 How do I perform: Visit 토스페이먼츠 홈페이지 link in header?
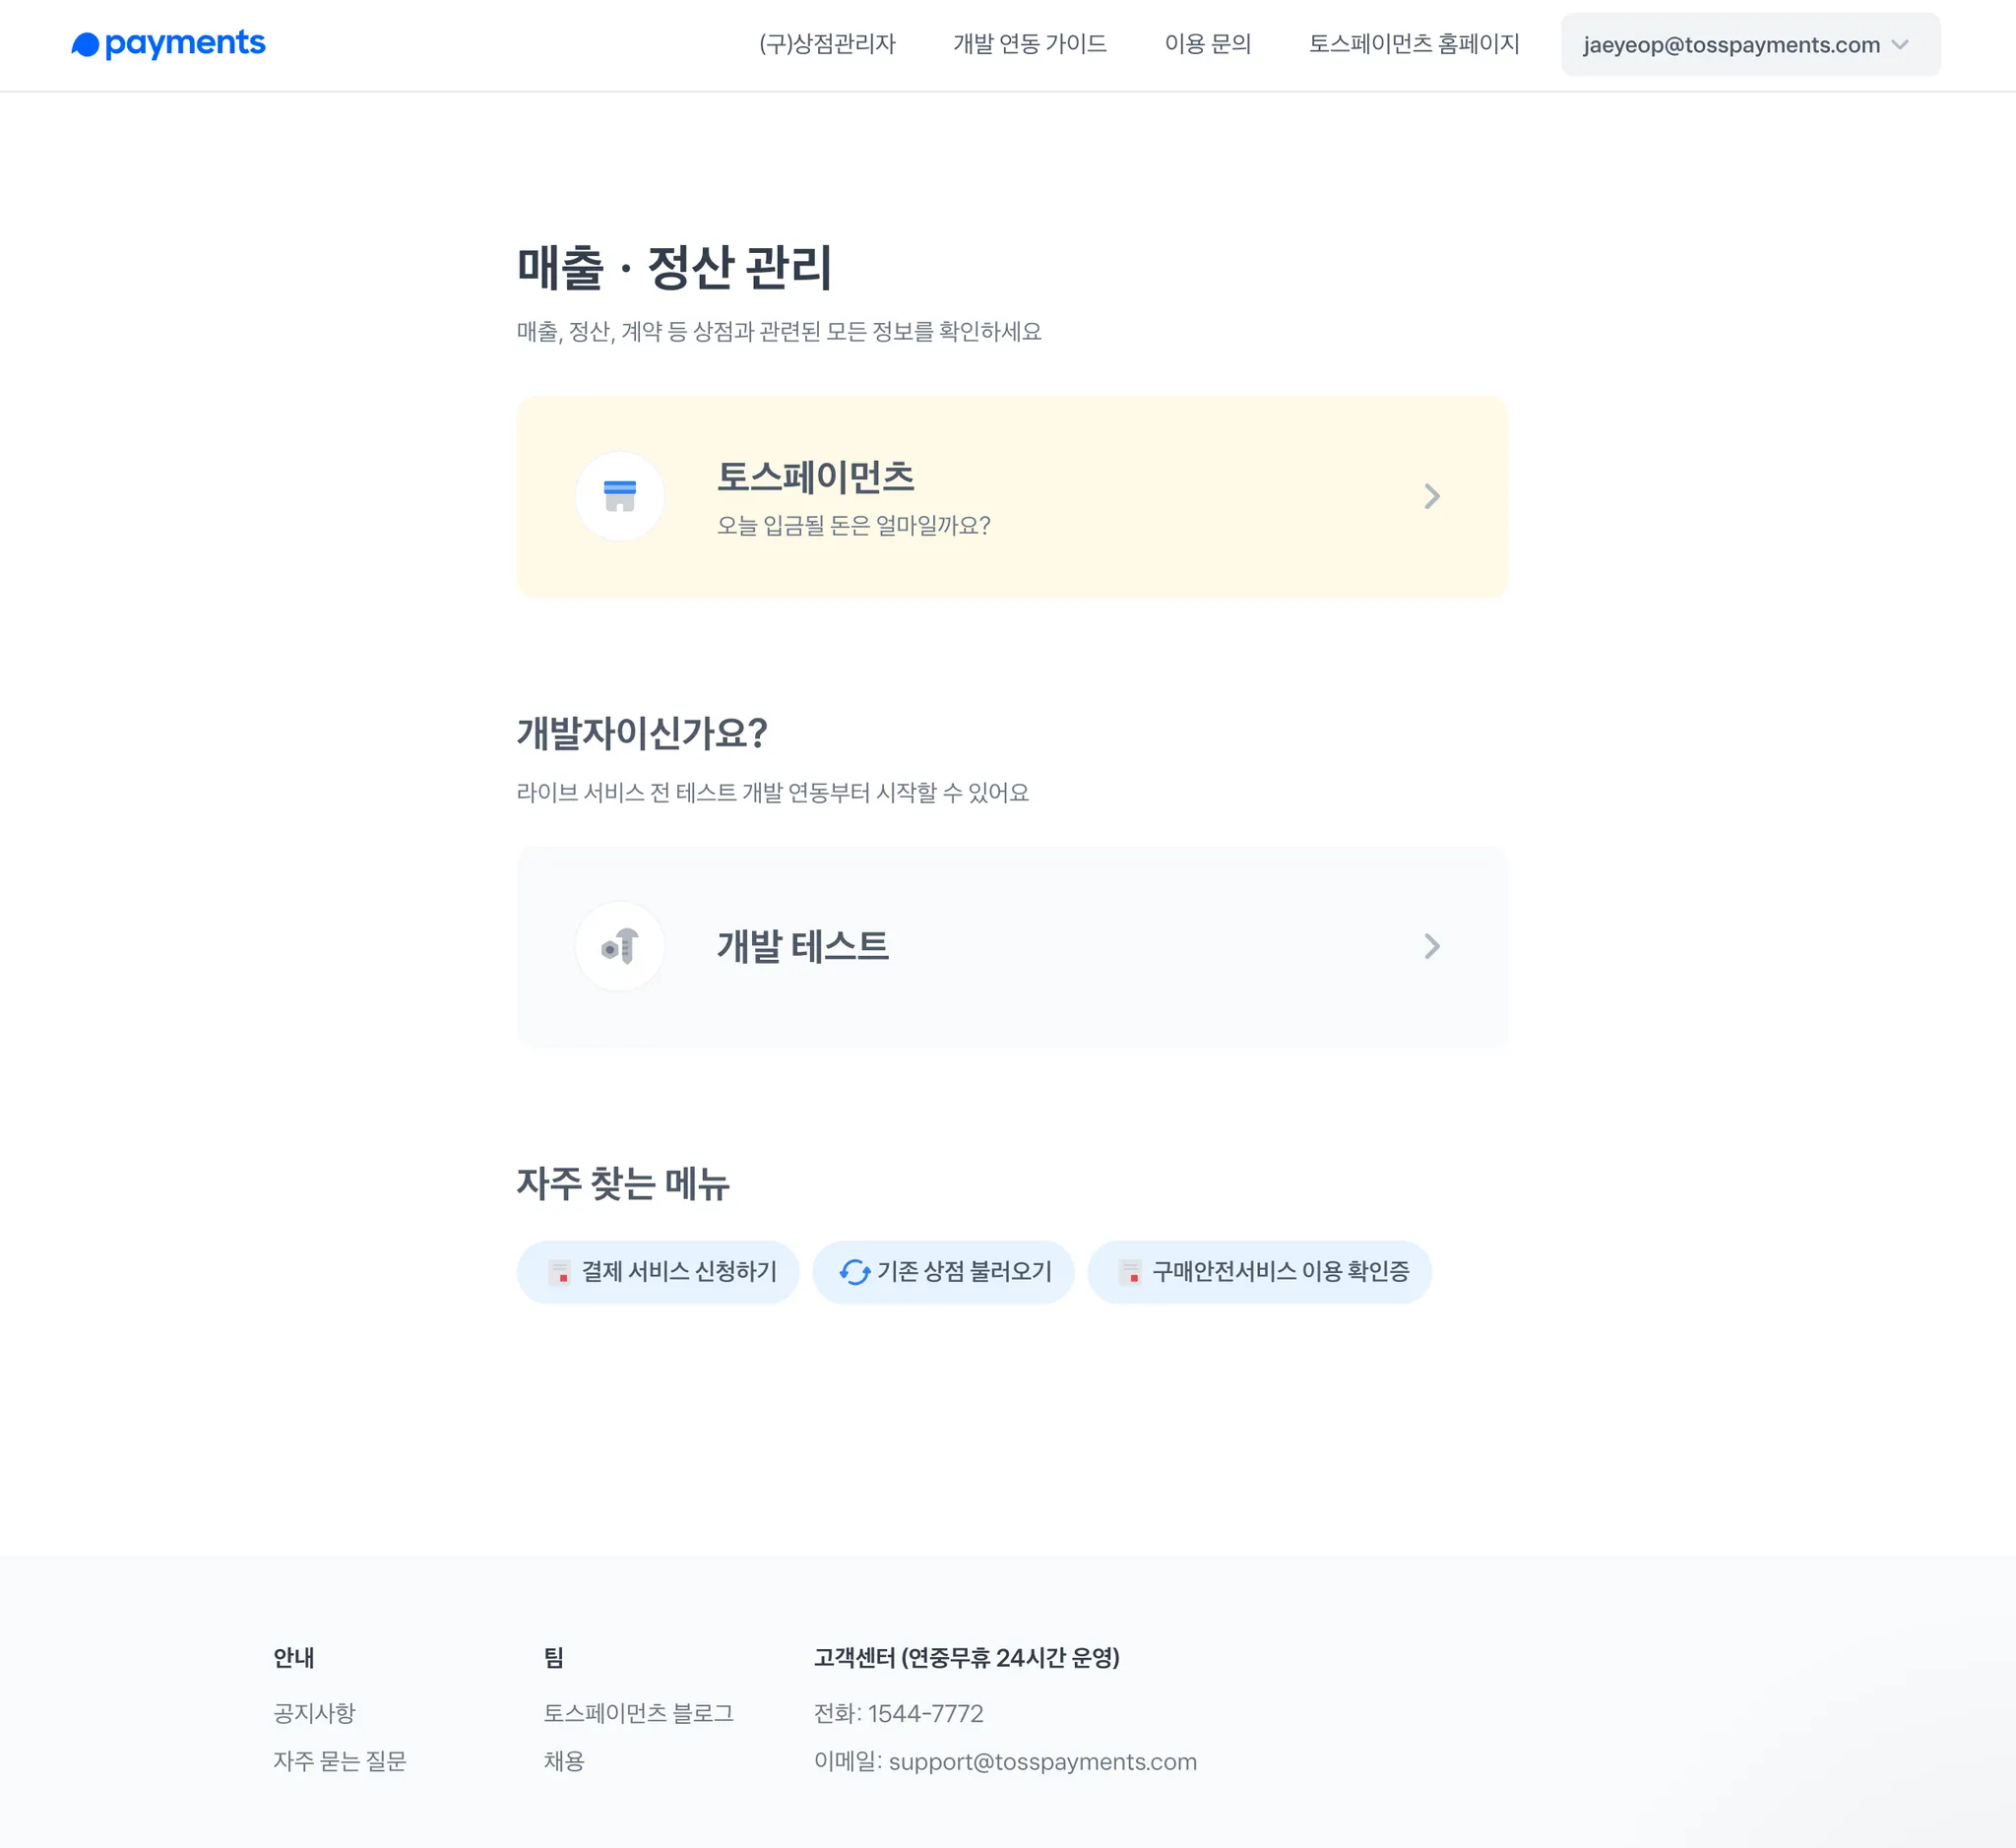point(1413,44)
